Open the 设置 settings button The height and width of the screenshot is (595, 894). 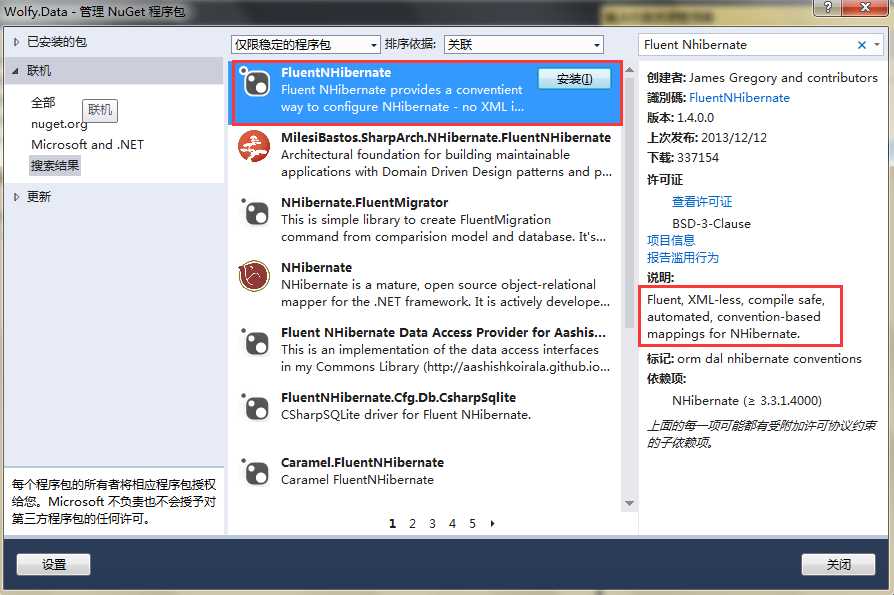click(x=54, y=564)
